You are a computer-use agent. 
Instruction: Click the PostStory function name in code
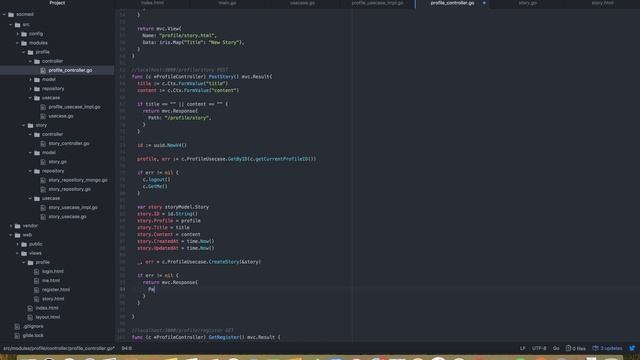(x=221, y=76)
